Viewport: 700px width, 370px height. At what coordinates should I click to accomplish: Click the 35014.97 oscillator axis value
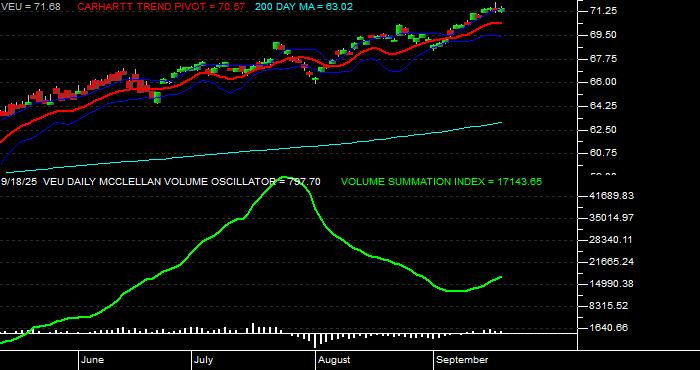tap(612, 218)
